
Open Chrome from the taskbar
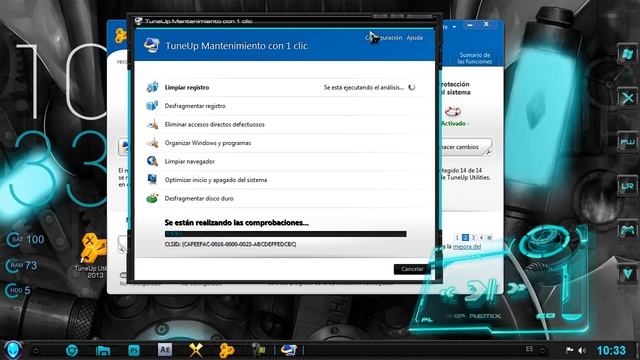click(72, 350)
